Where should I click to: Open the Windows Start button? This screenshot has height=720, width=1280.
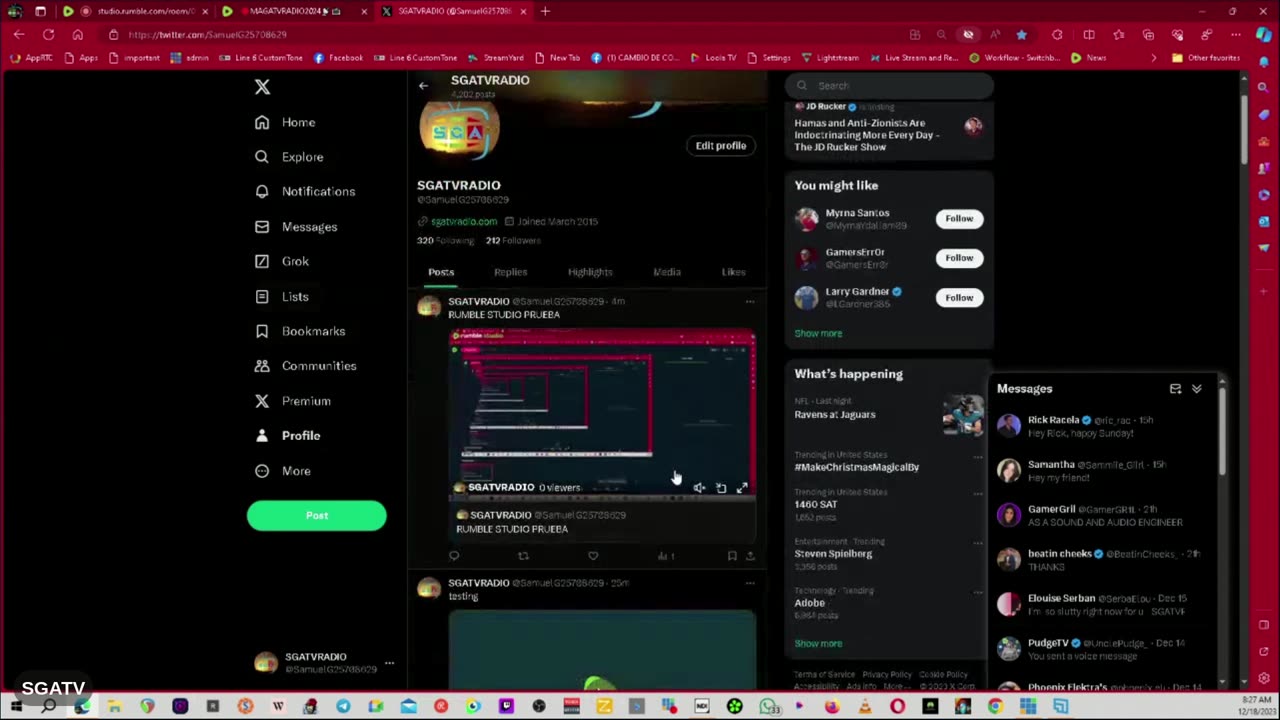[x=16, y=707]
